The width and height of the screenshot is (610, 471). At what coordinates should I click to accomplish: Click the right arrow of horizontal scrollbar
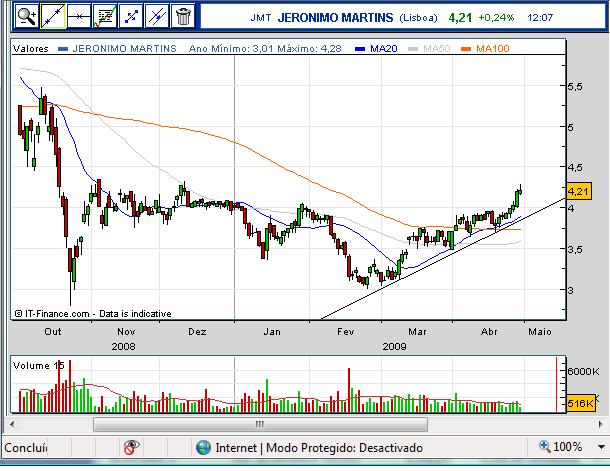tap(601, 424)
